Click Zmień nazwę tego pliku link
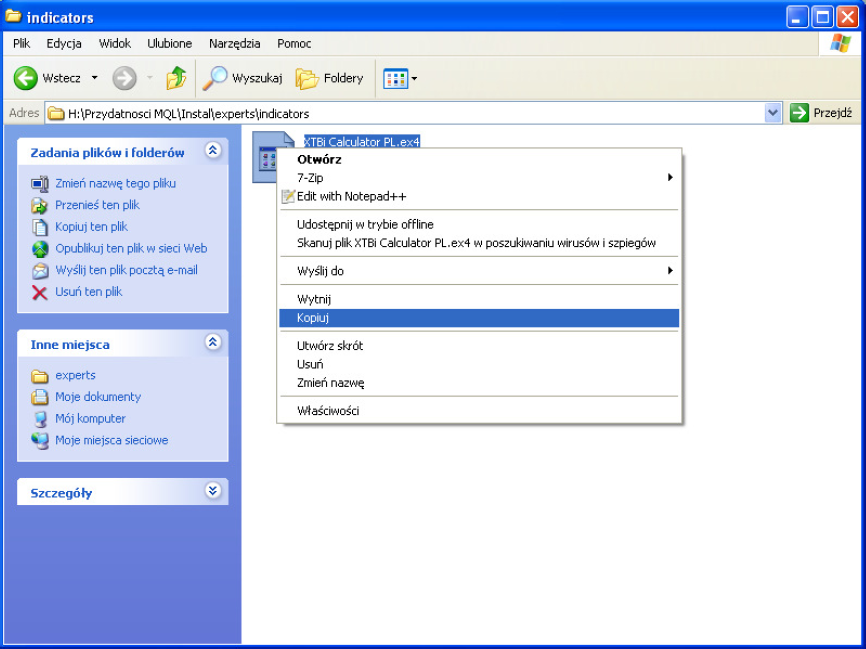The height and width of the screenshot is (649, 866). pos(115,184)
